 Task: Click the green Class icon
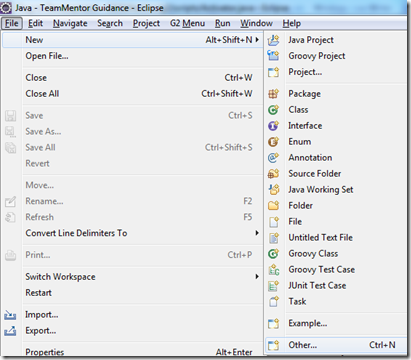coord(273,110)
